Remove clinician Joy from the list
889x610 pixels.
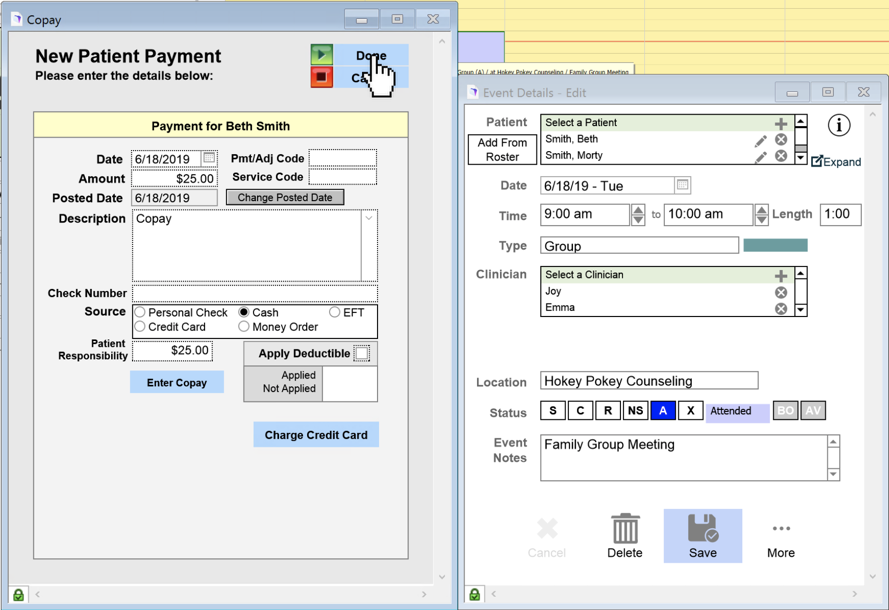(781, 292)
